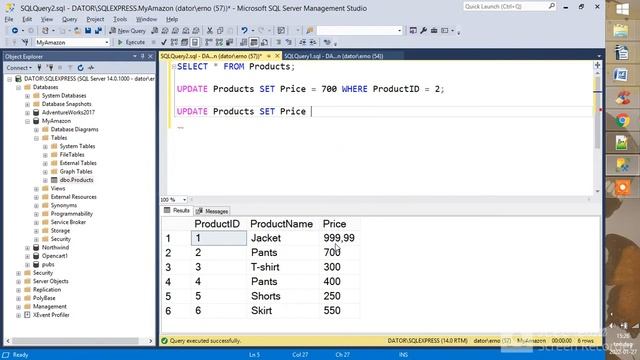Open the Find combo box dropdown in toolbar

click(399, 31)
